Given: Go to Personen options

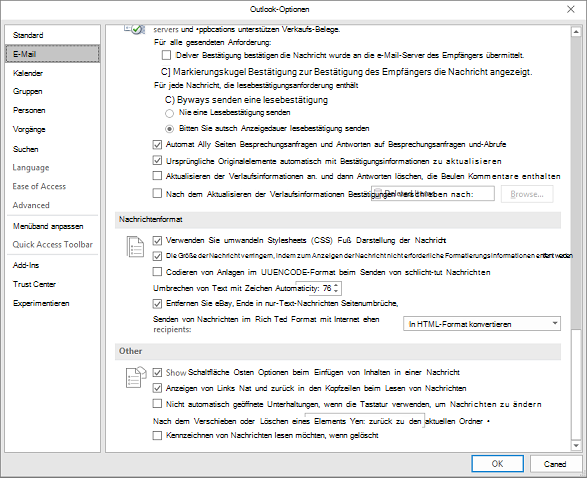Looking at the screenshot, I should coord(52,110).
